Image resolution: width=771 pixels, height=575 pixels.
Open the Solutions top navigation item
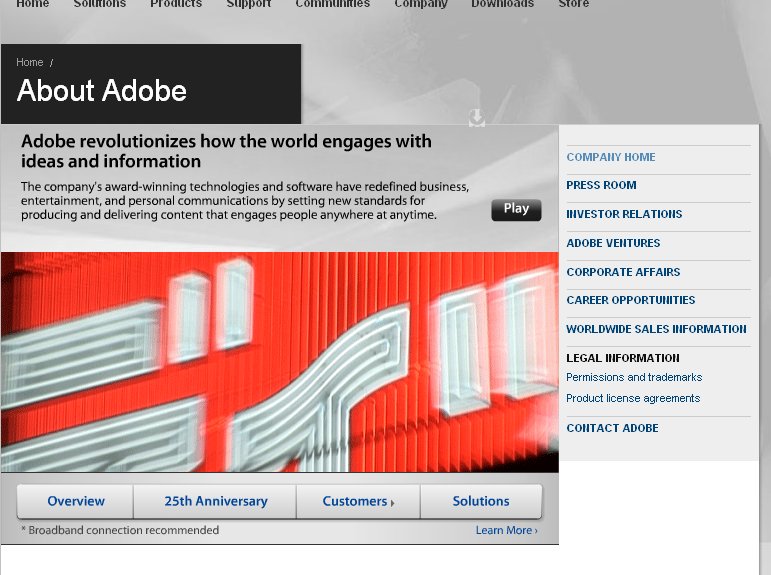point(99,4)
